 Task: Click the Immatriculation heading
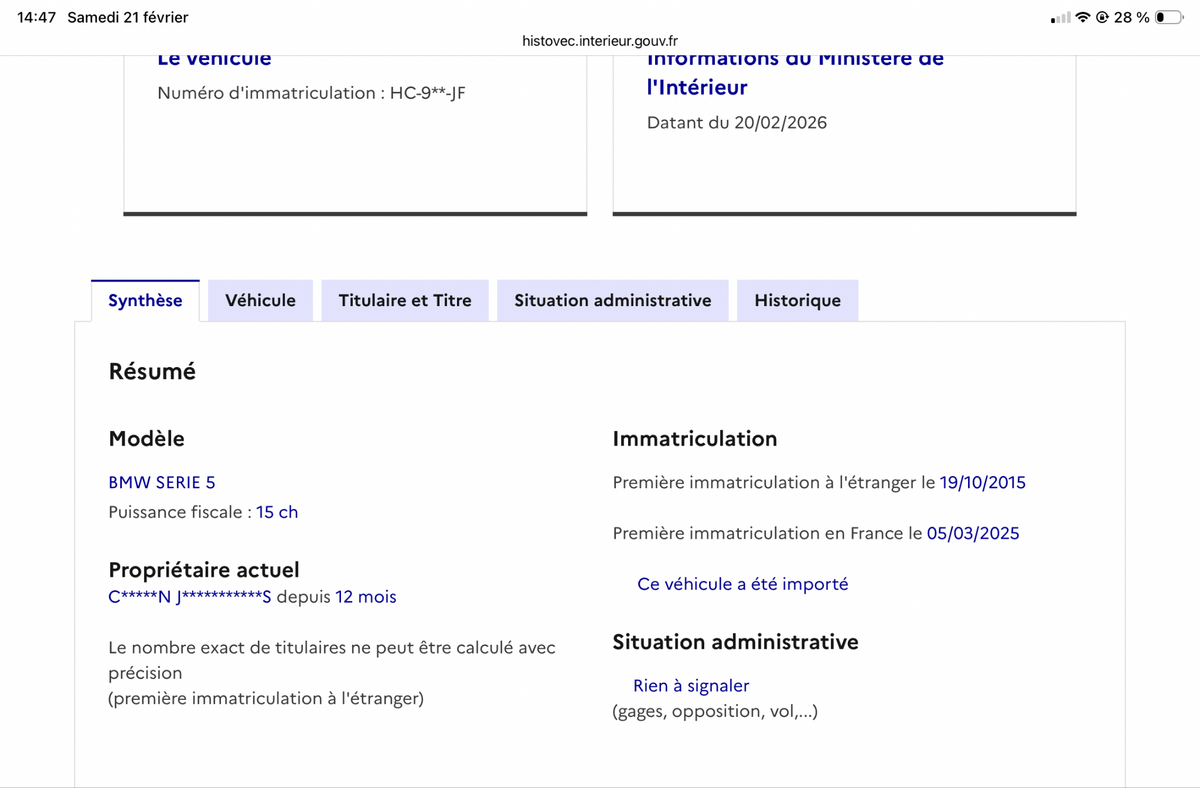[x=695, y=438]
